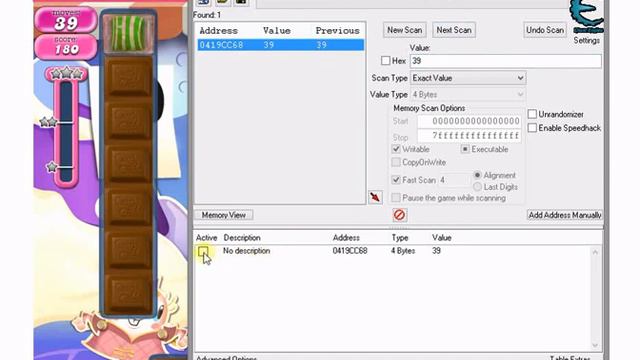Click the Value column header in results
The height and width of the screenshot is (360, 640).
click(x=277, y=31)
